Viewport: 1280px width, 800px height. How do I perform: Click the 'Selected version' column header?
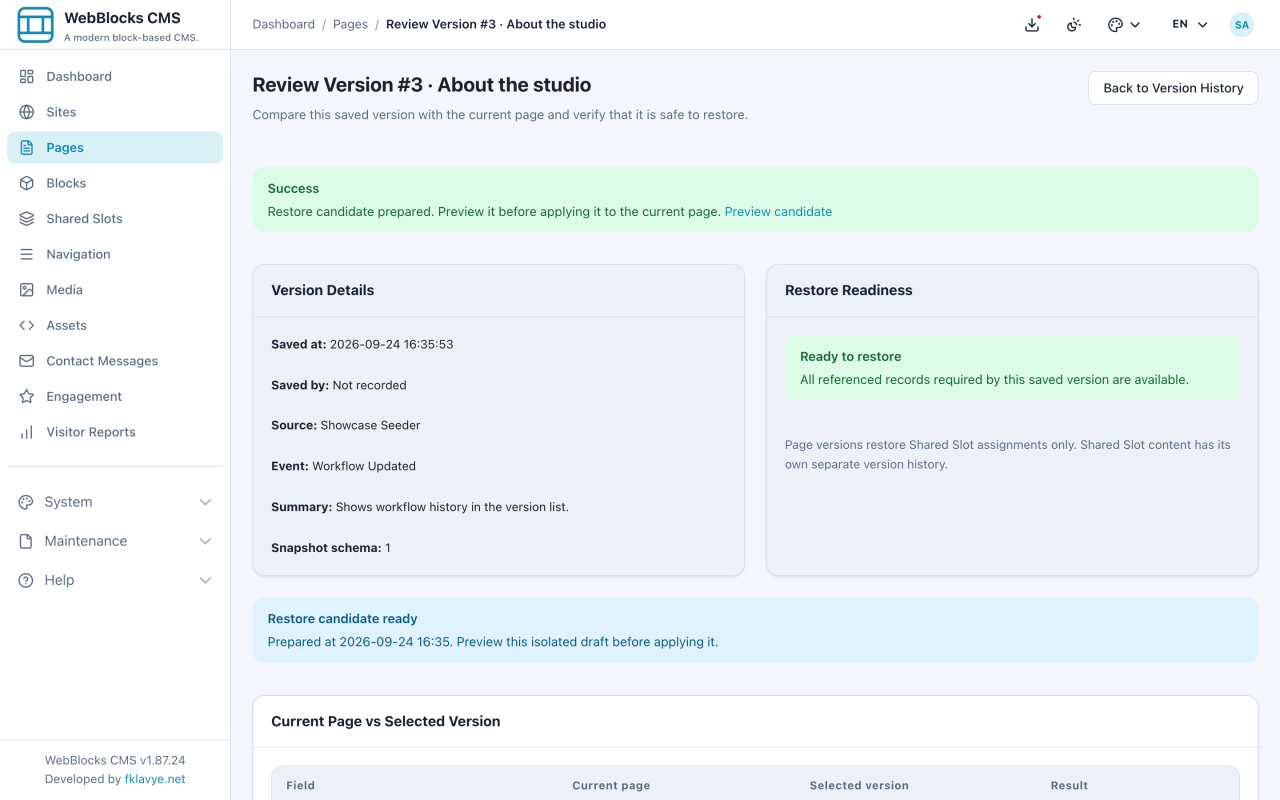859,785
